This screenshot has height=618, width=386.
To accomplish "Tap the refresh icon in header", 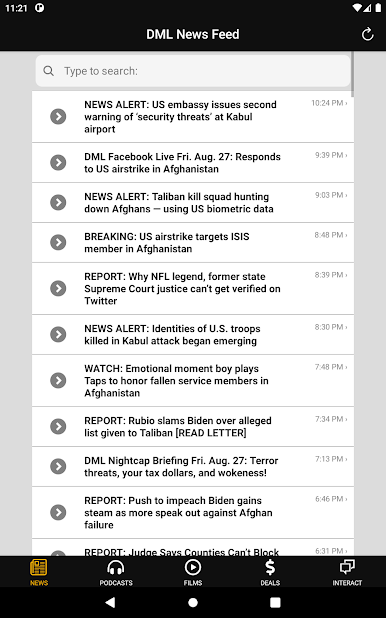I will (x=367, y=34).
